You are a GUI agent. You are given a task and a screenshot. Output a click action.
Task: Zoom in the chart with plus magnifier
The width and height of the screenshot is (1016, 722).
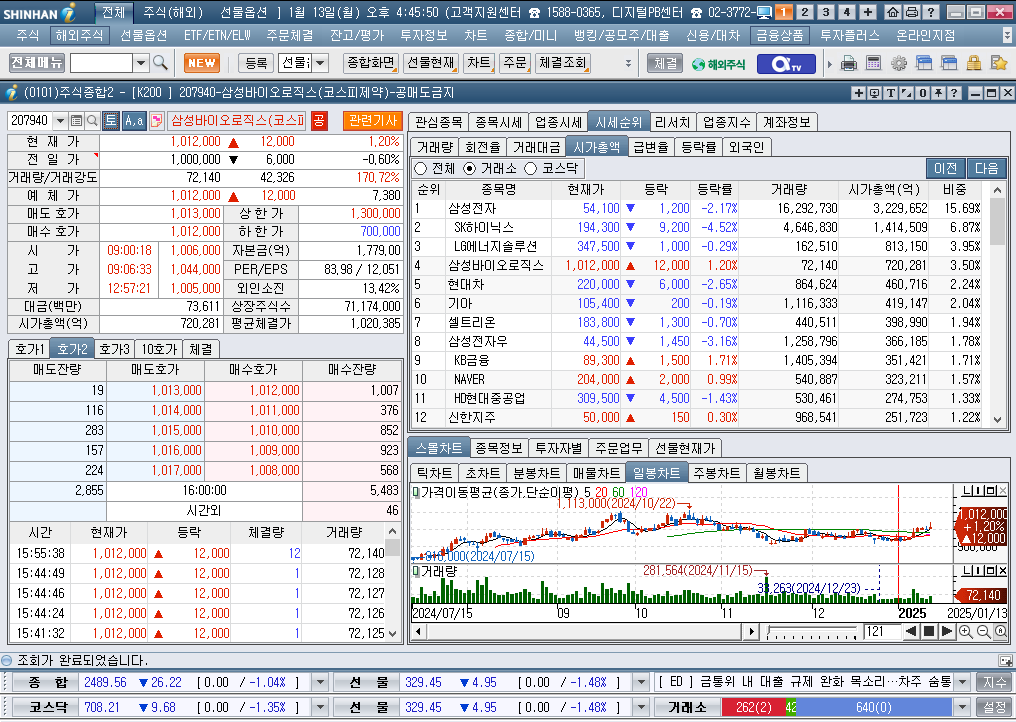click(965, 631)
